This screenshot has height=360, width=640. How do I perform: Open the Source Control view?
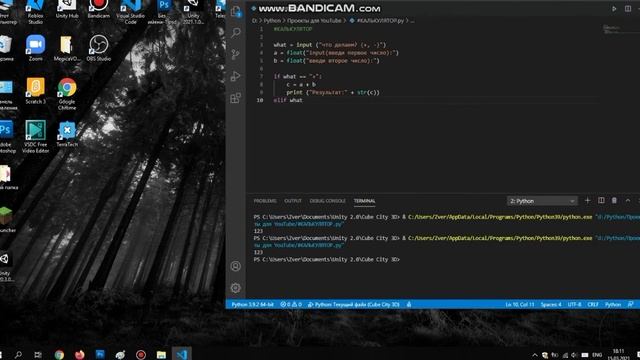(236, 54)
